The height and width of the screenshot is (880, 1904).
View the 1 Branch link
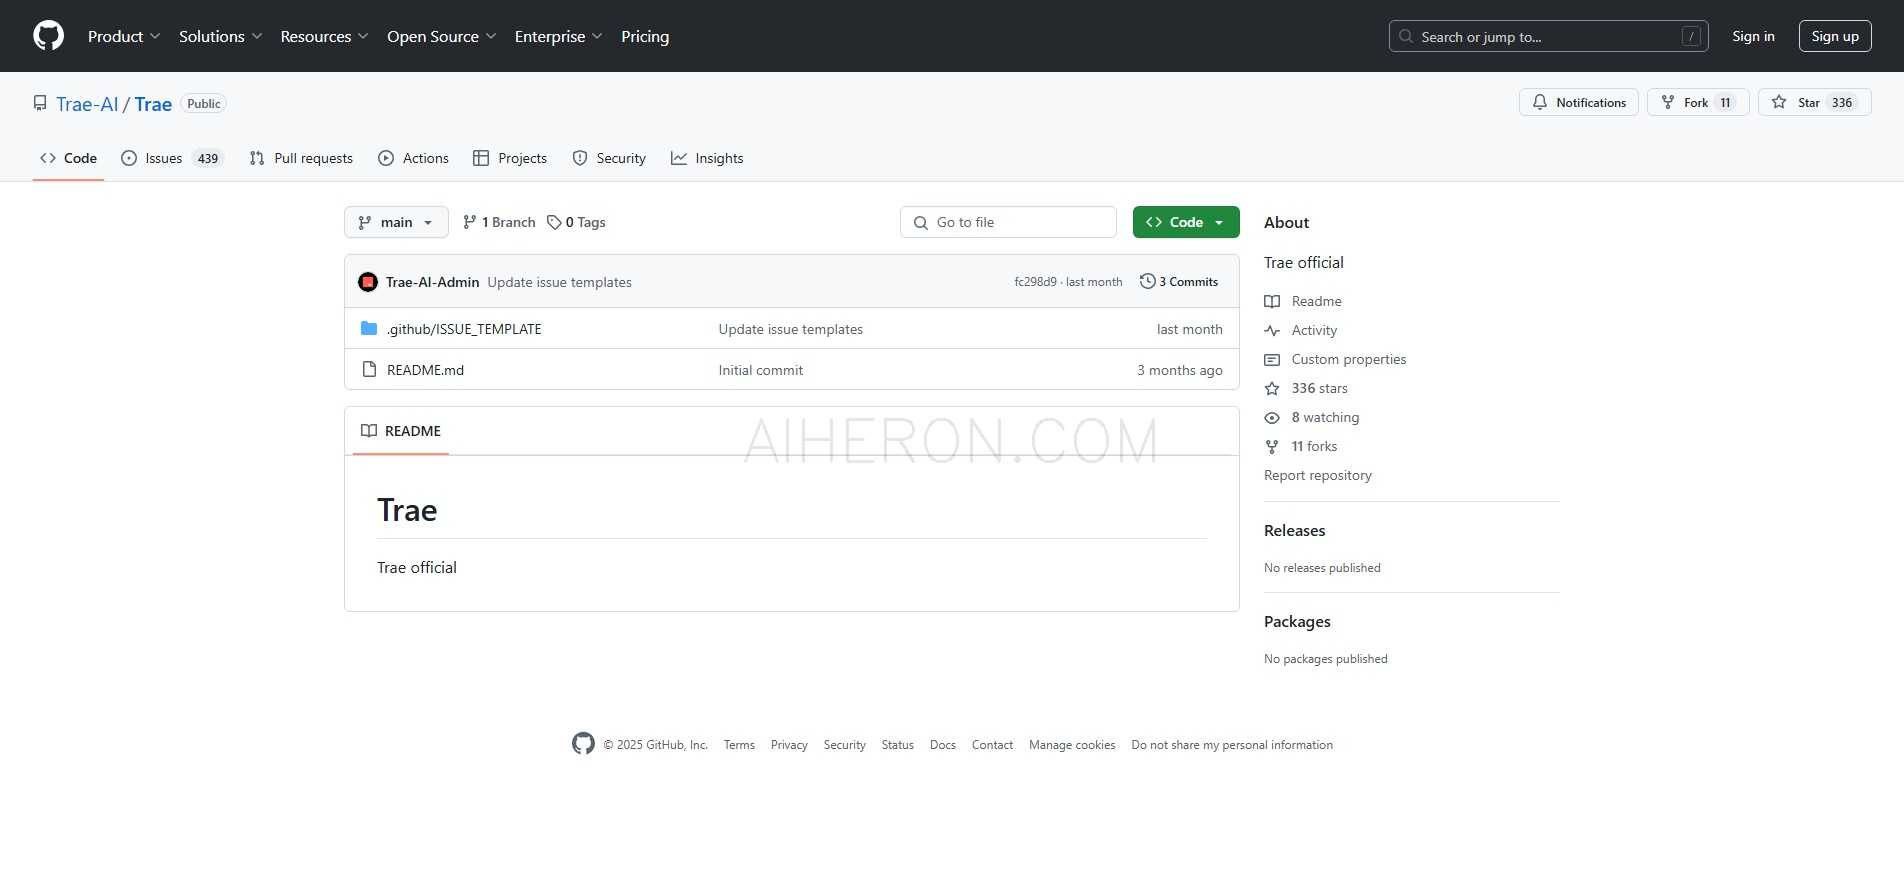tap(499, 222)
